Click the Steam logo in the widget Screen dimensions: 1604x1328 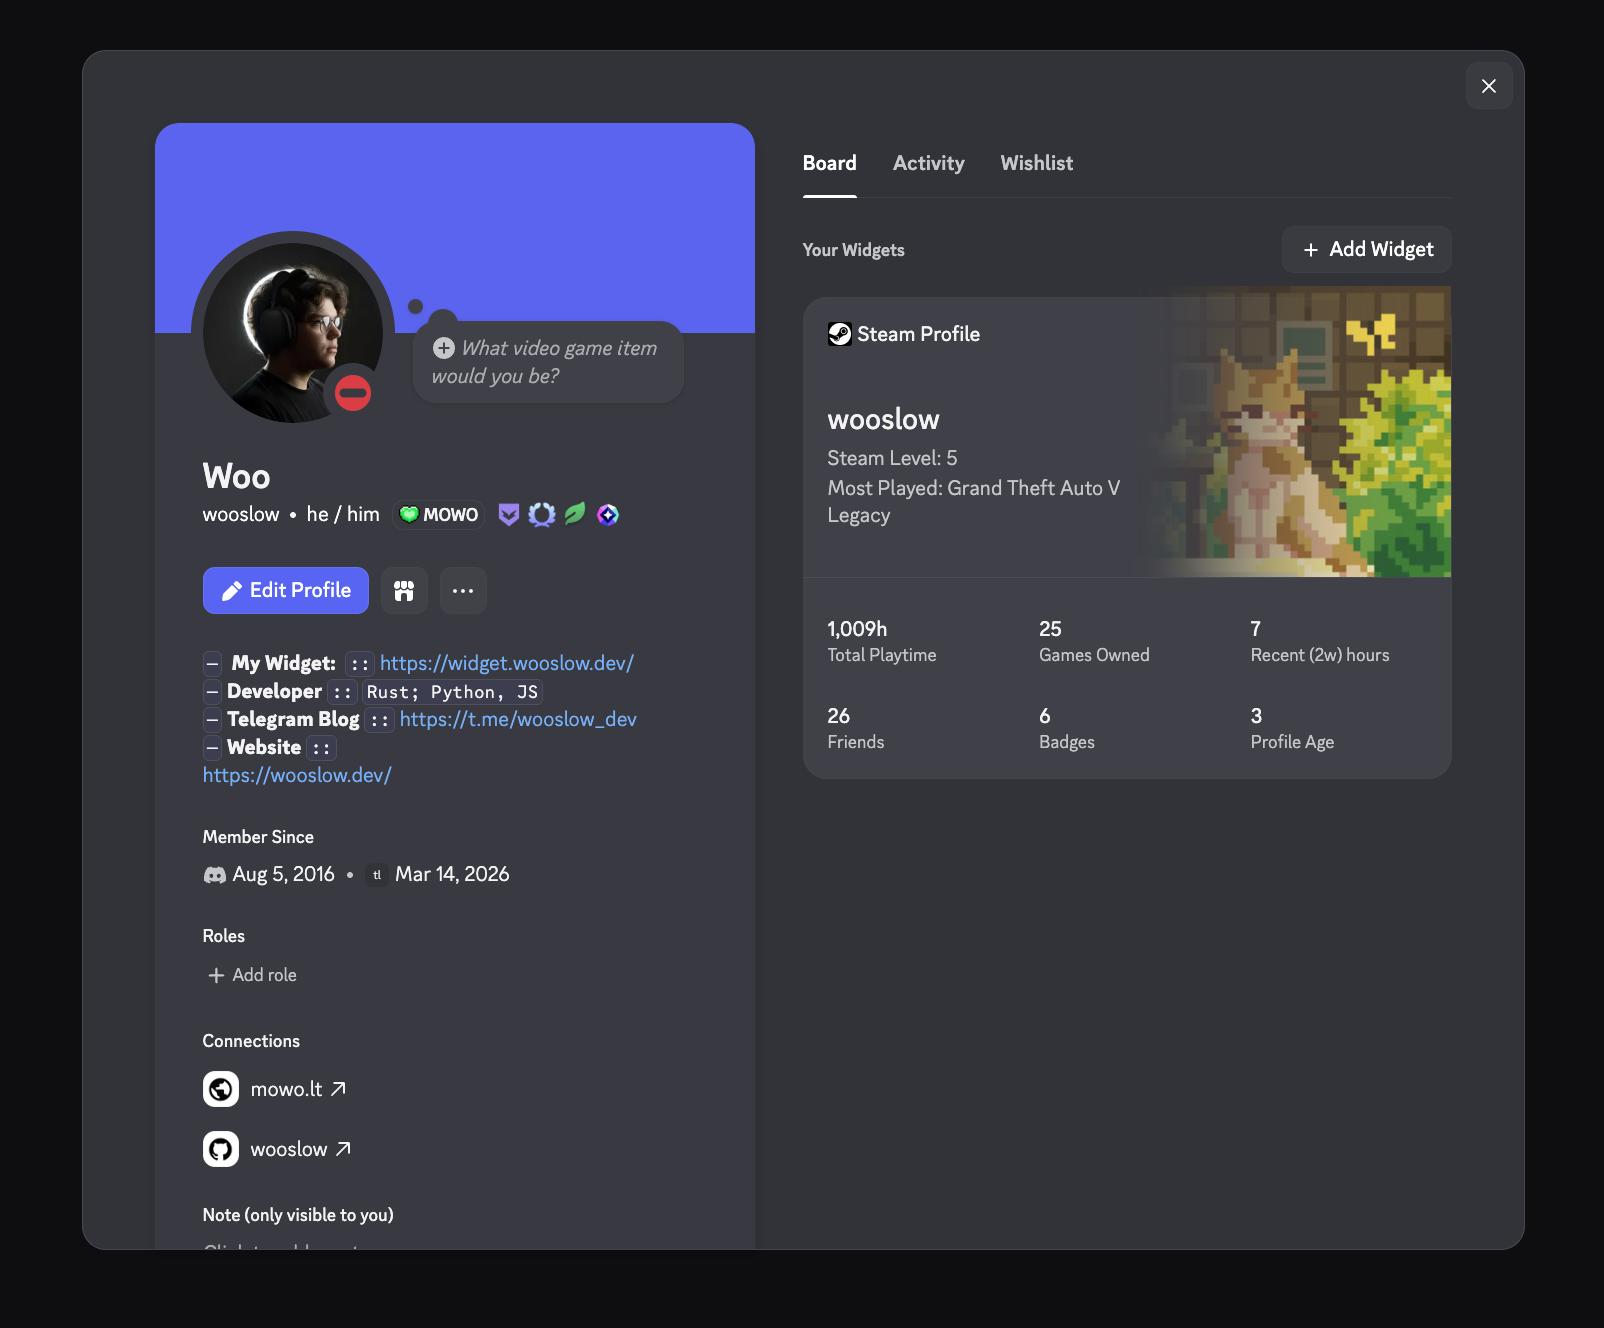pos(839,334)
